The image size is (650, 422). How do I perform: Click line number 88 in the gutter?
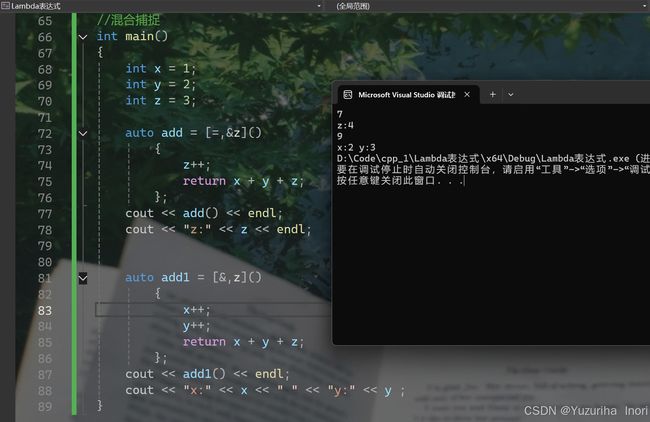(x=45, y=391)
